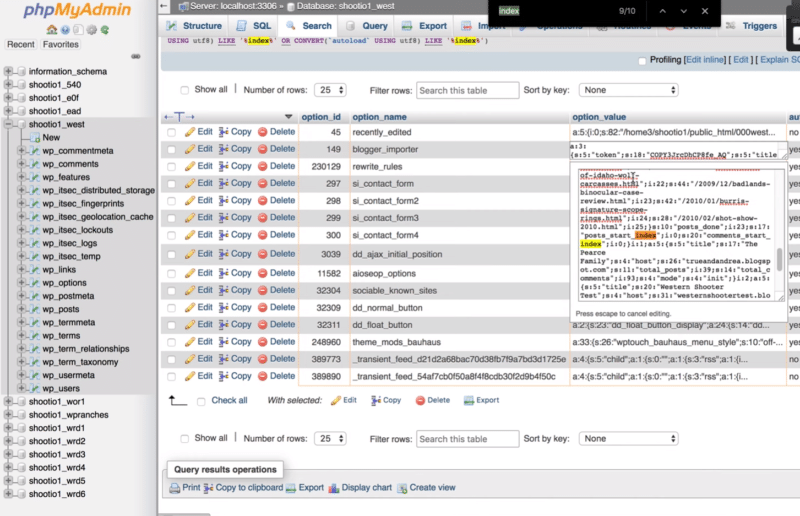This screenshot has width=800, height=516.
Task: Open the bottom Number of rows dropdown
Action: [x=330, y=438]
